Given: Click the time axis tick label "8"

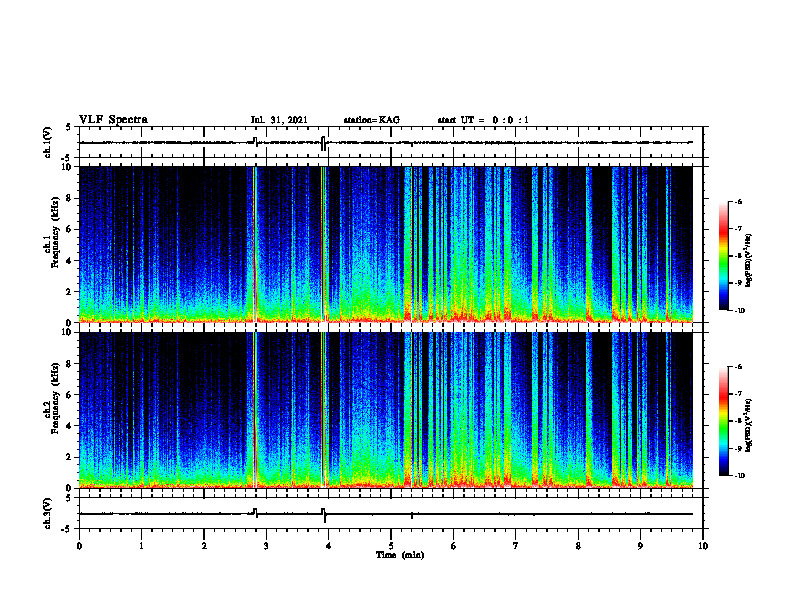Looking at the screenshot, I should pos(578,546).
